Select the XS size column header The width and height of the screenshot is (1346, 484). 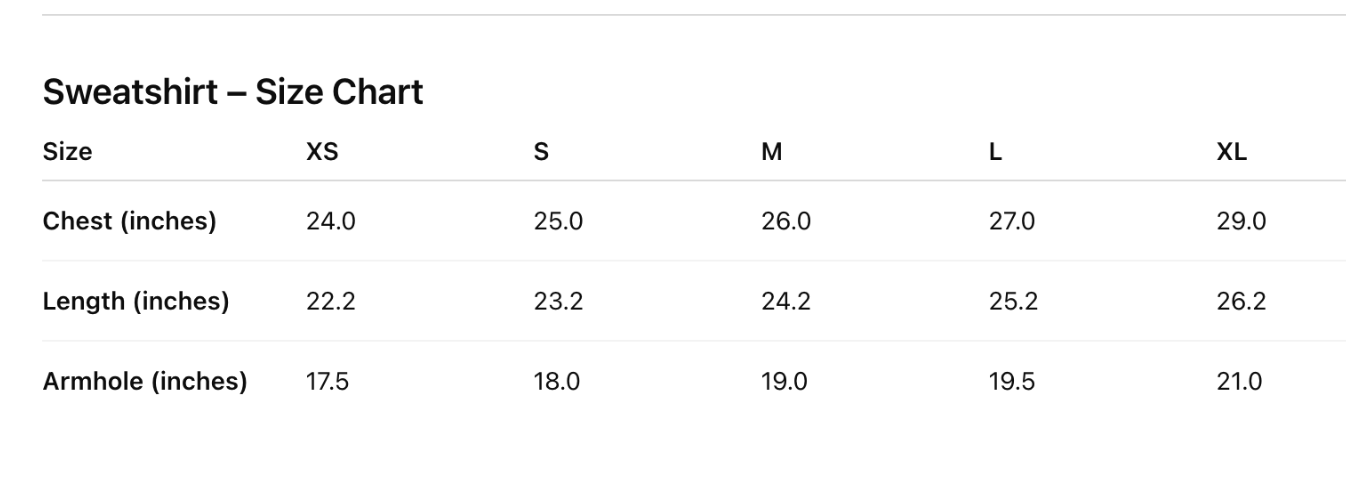[x=322, y=152]
